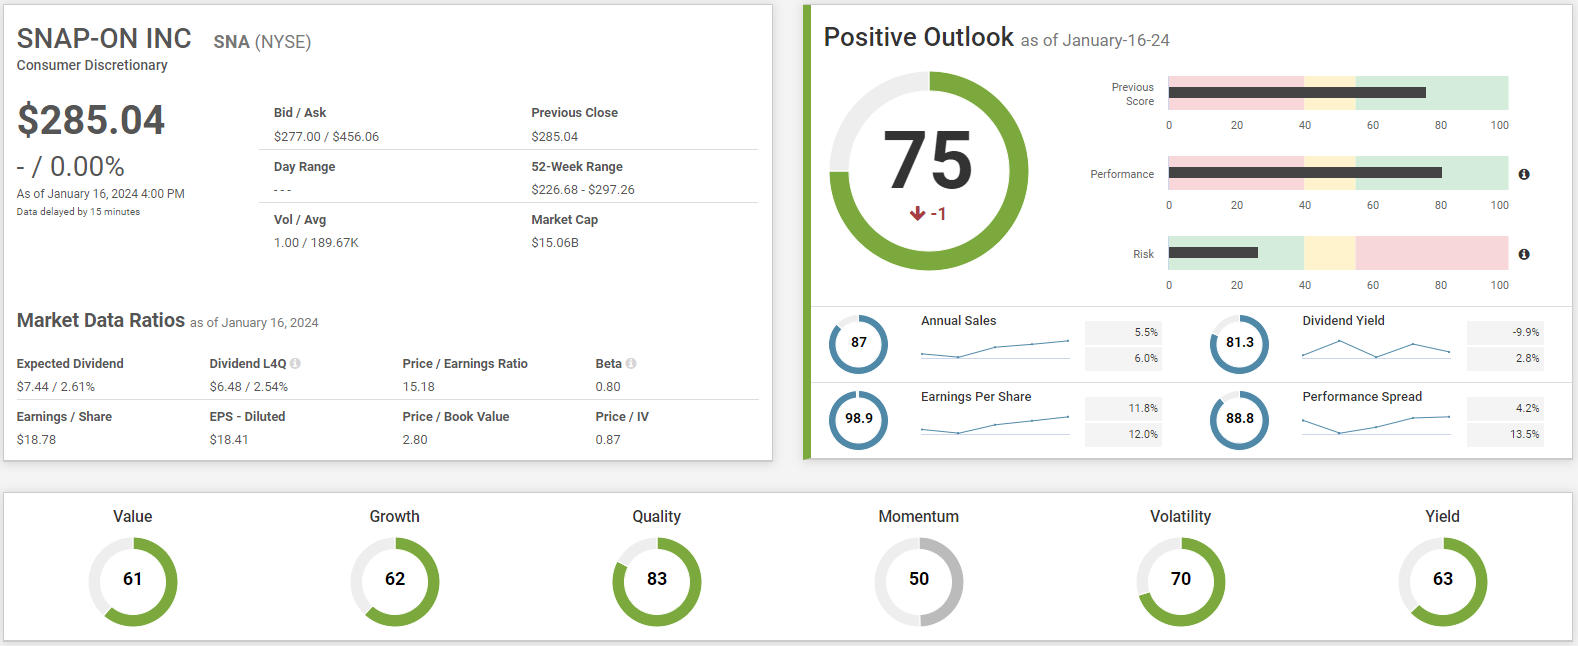The width and height of the screenshot is (1578, 646).
Task: Open the Performance Spread sparkline chart
Action: pyautogui.click(x=1376, y=425)
